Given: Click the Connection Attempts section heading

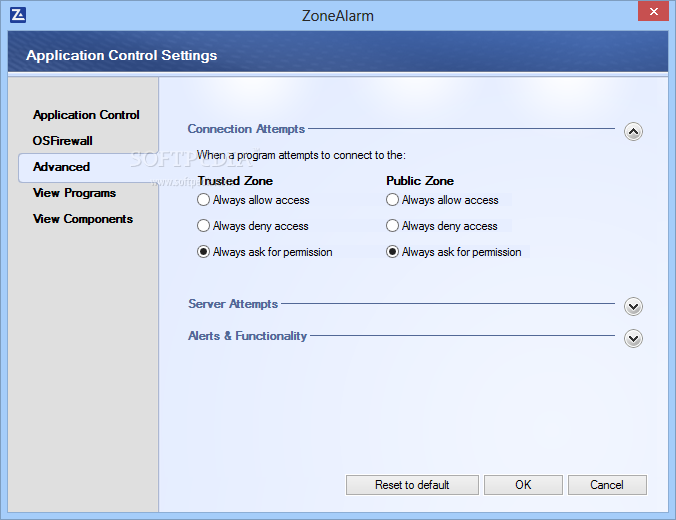Looking at the screenshot, I should click(x=246, y=129).
